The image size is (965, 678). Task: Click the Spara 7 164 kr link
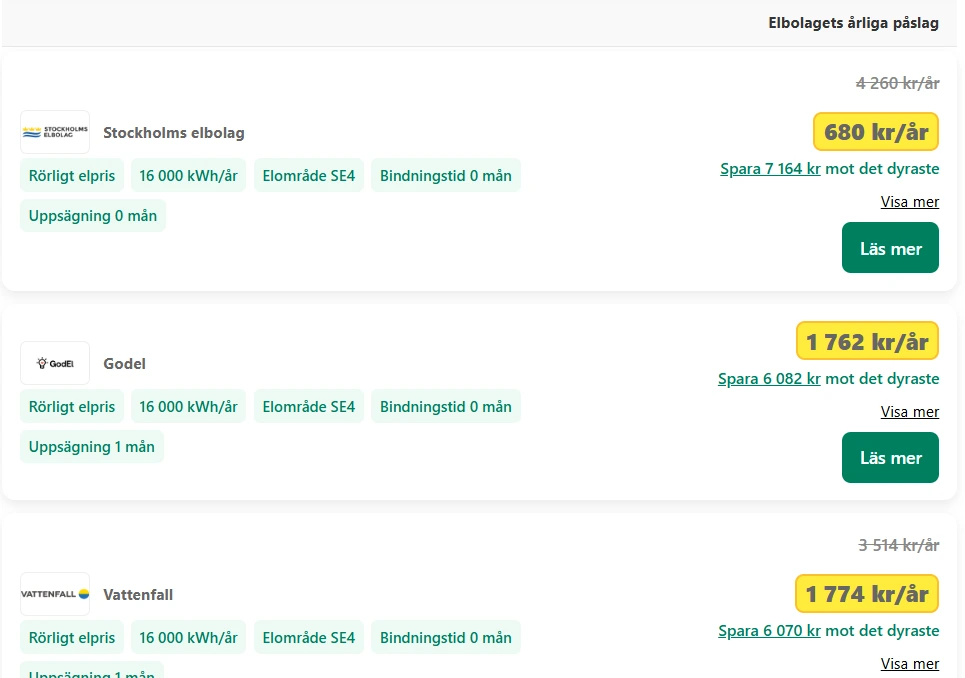pos(770,169)
